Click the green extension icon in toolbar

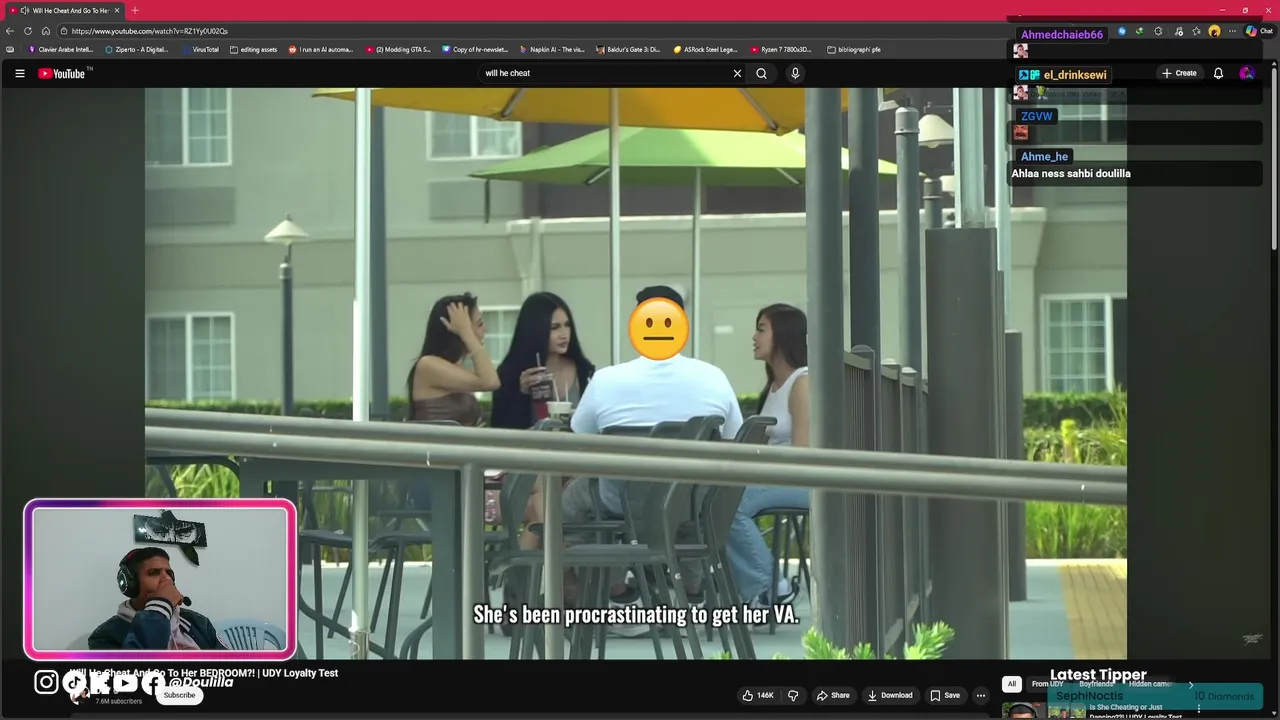pos(1139,31)
